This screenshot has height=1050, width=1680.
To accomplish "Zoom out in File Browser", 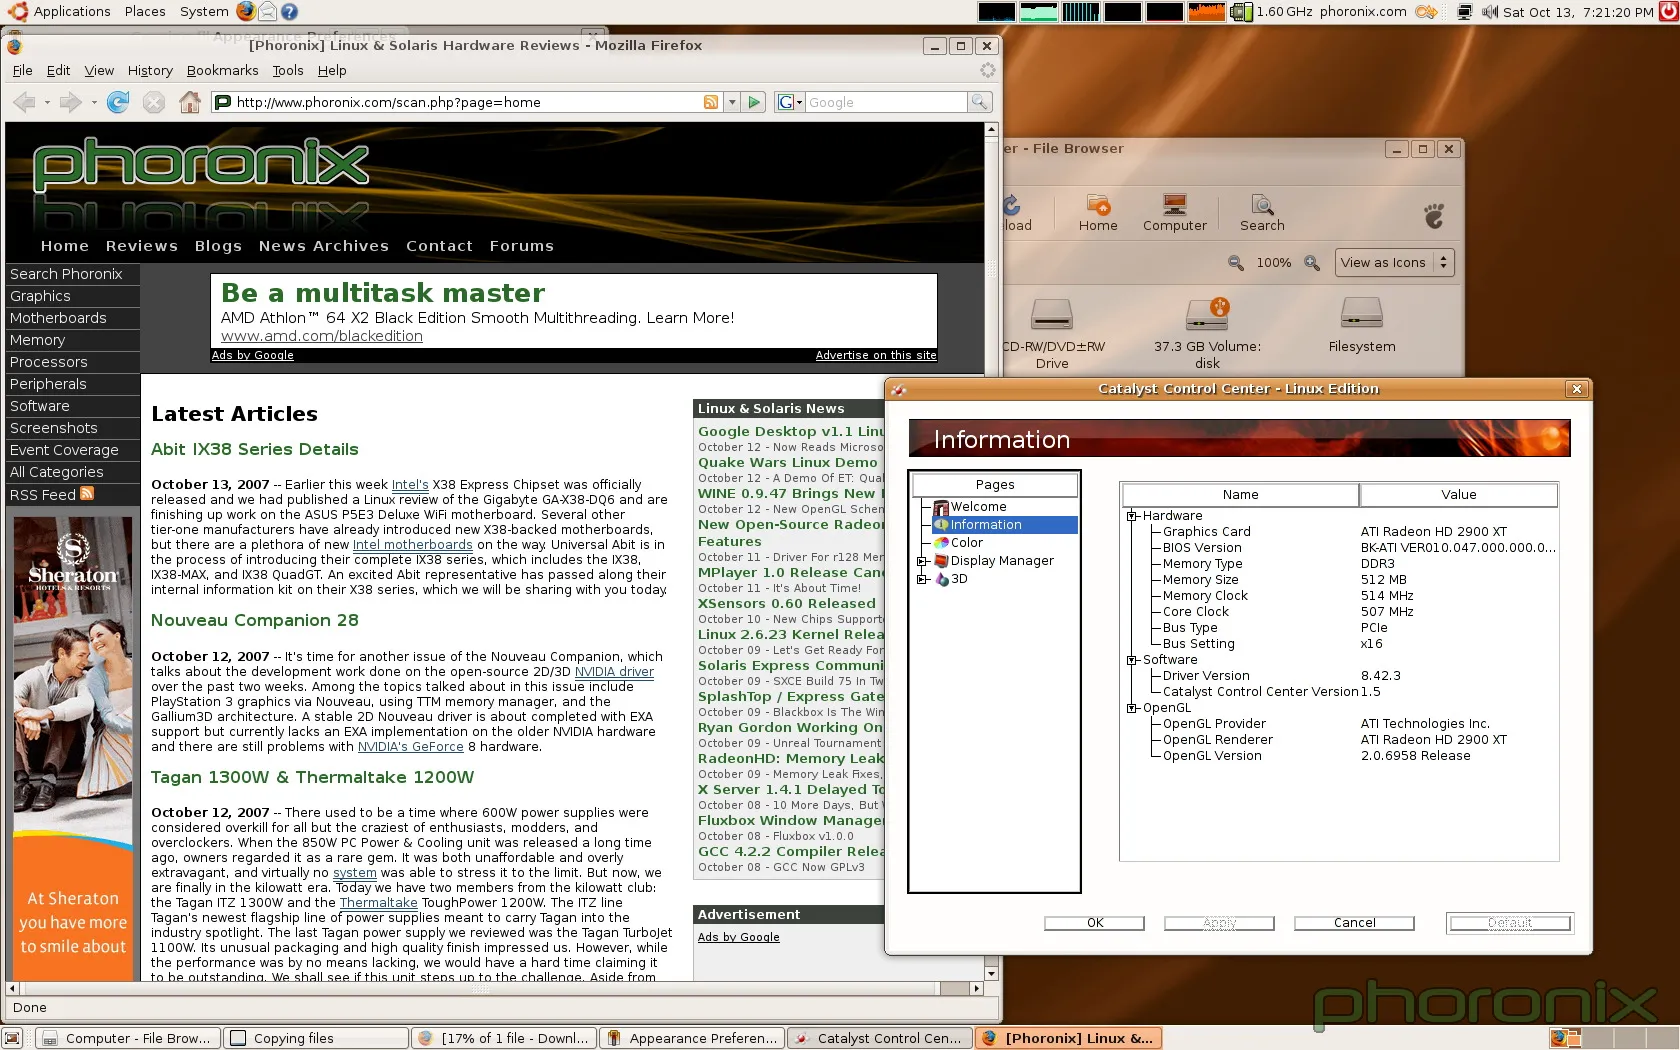I will (x=1236, y=263).
